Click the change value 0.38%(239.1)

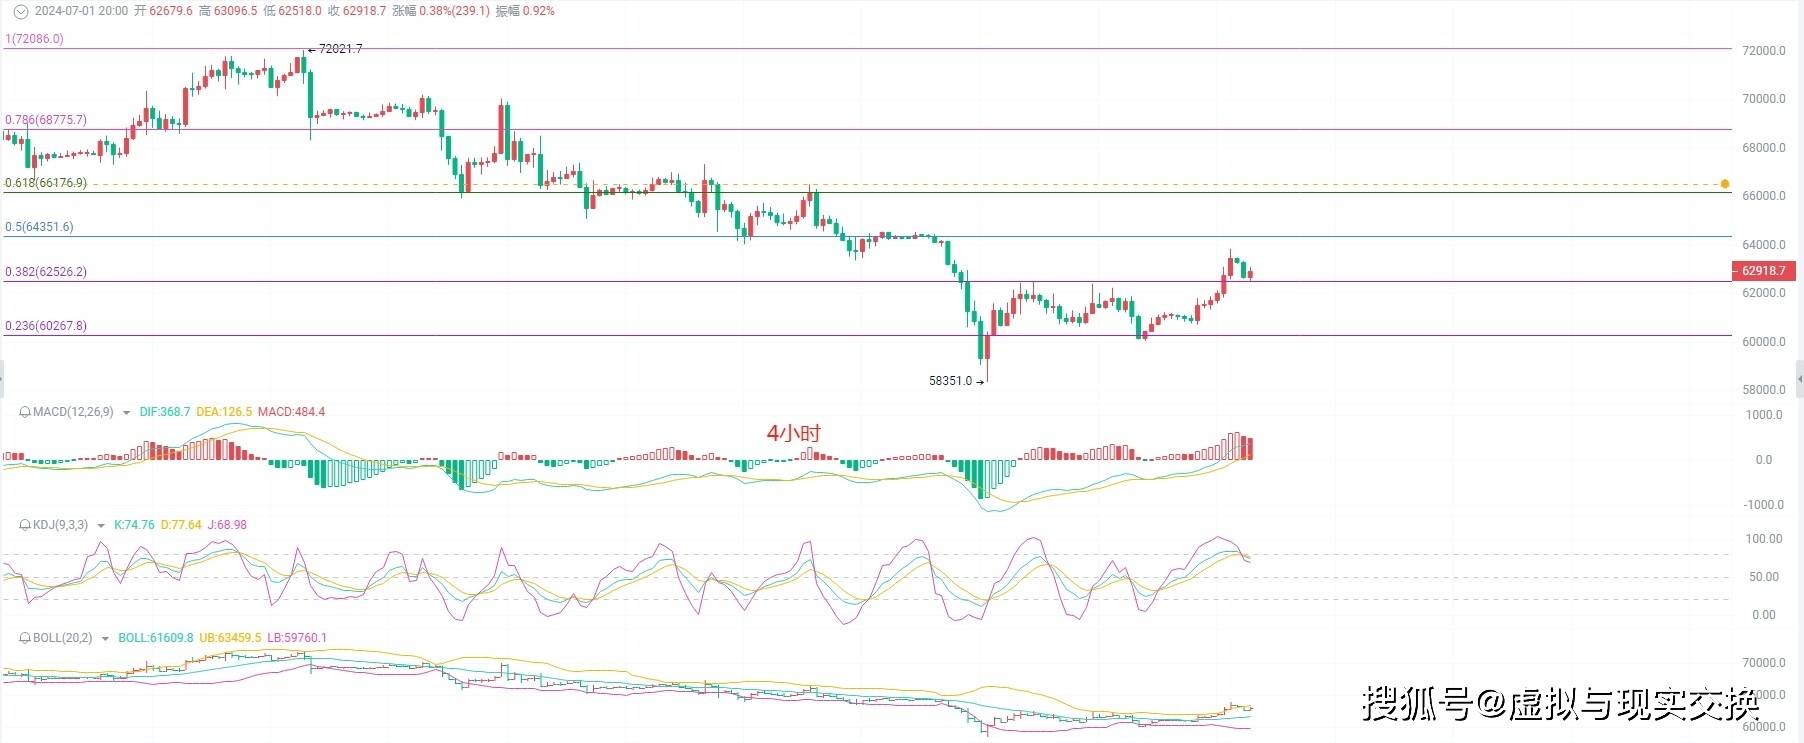[x=455, y=11]
